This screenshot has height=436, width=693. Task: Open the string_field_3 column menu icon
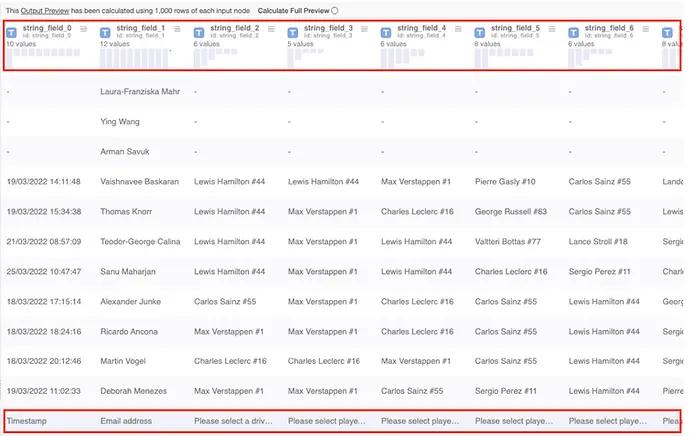[x=365, y=29]
